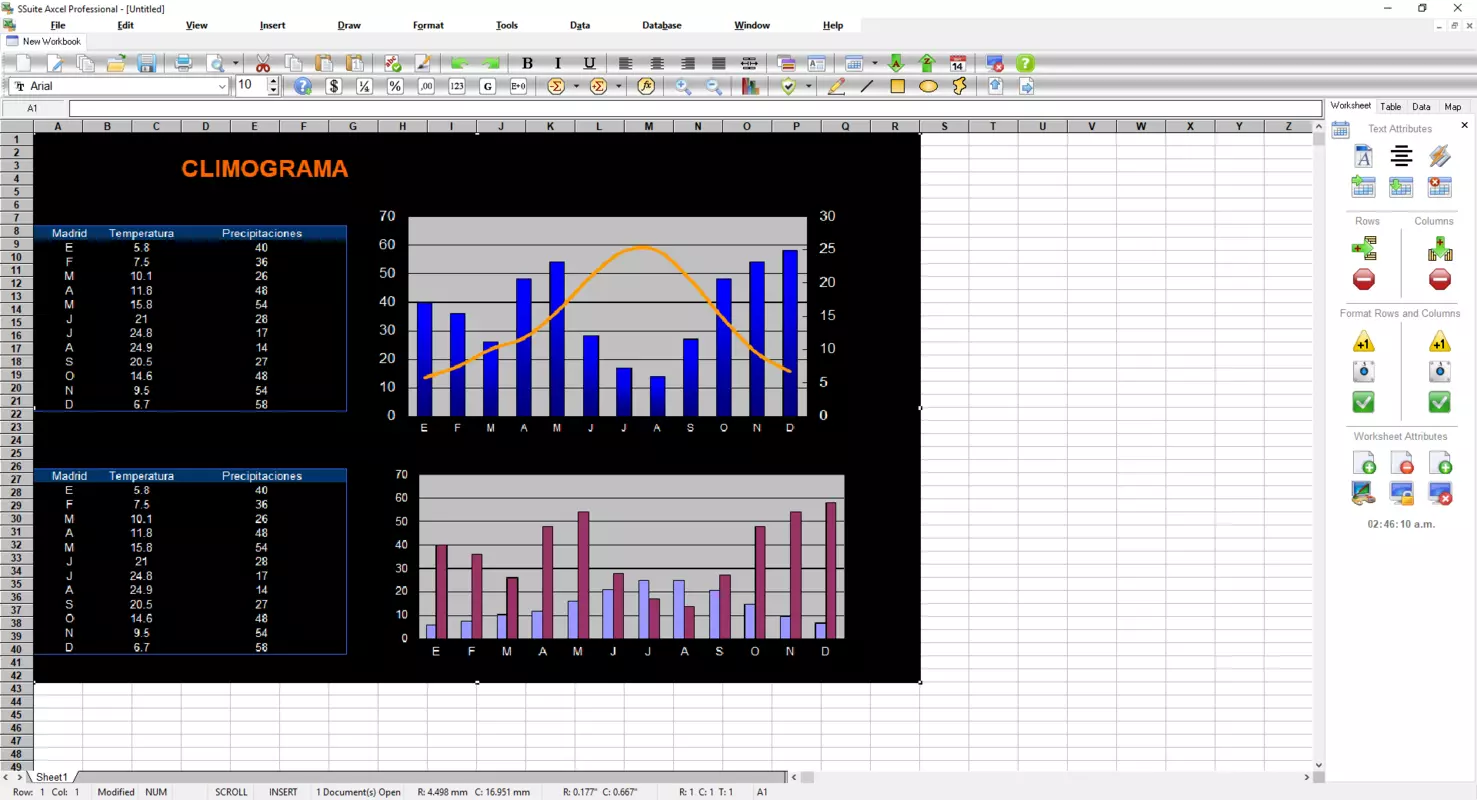Click the insert row icon under Rows
This screenshot has width=1477, height=800.
pyautogui.click(x=1364, y=248)
